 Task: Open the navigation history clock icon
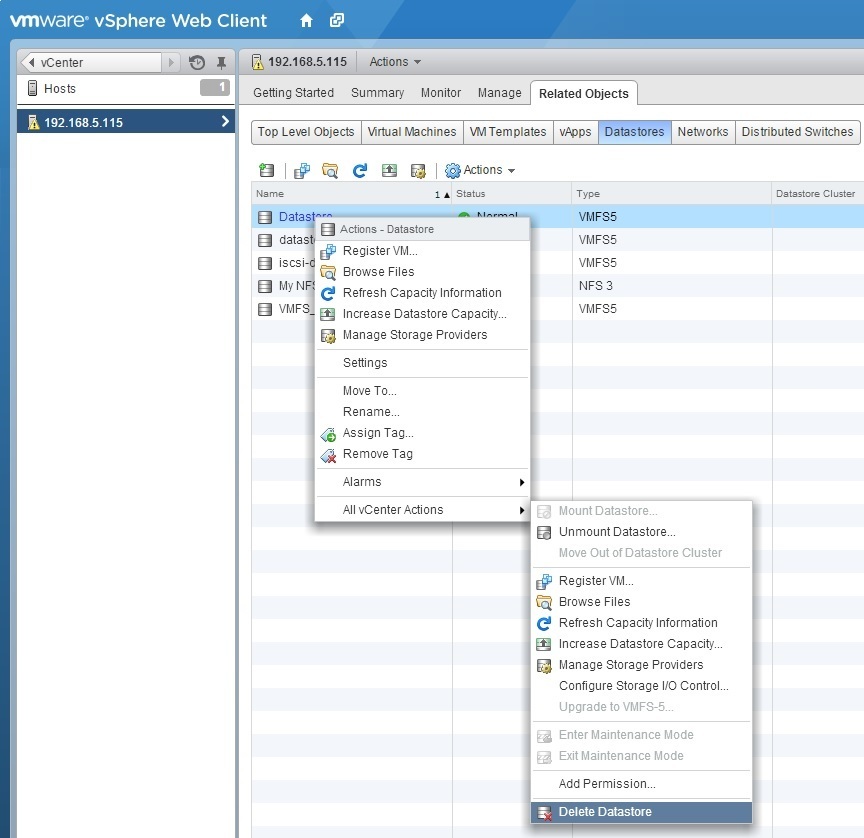197,62
